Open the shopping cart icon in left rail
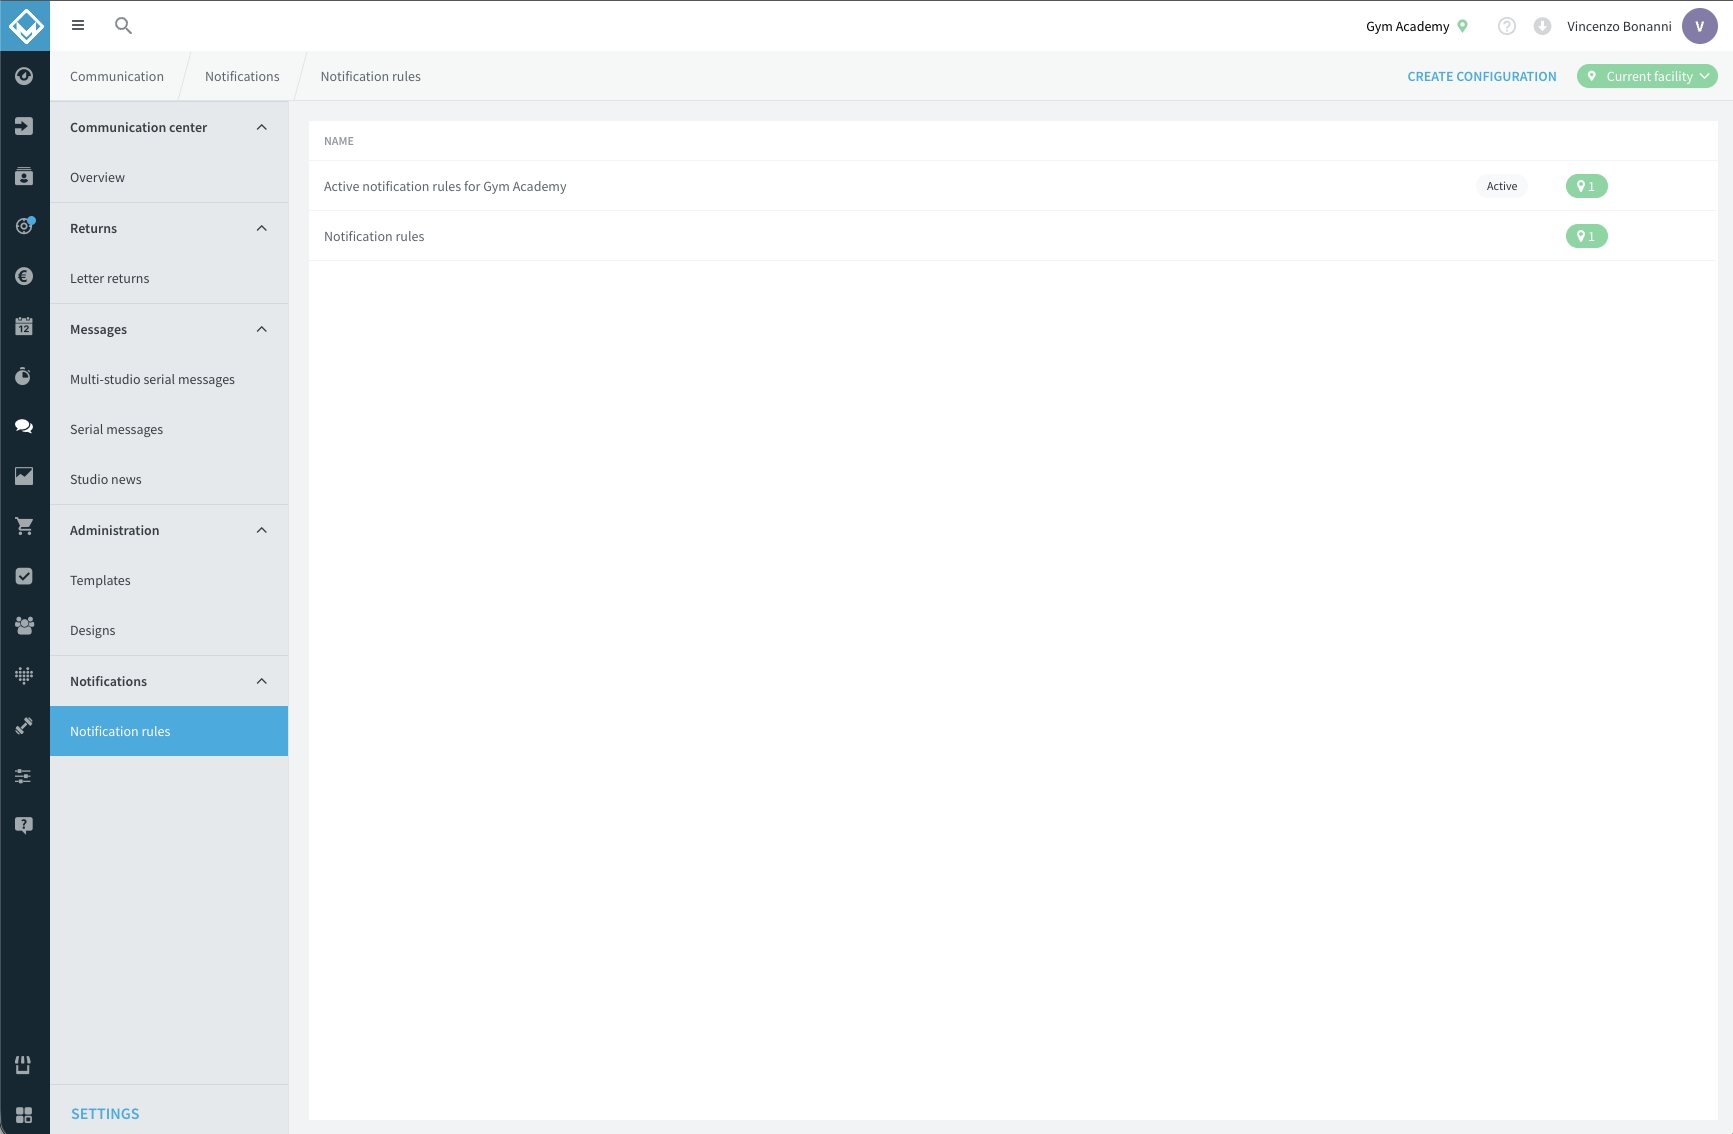Screen dimensions: 1733x1134 click(24, 526)
